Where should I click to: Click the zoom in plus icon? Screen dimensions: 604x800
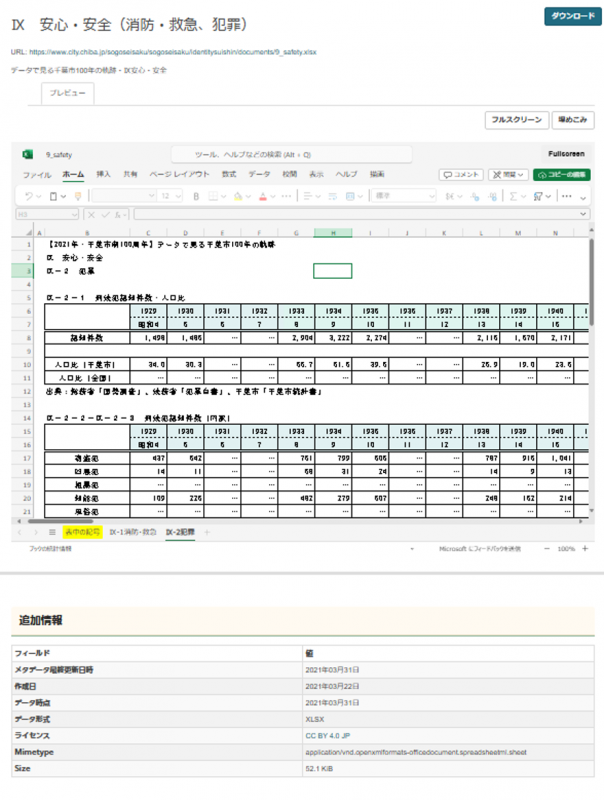584,549
